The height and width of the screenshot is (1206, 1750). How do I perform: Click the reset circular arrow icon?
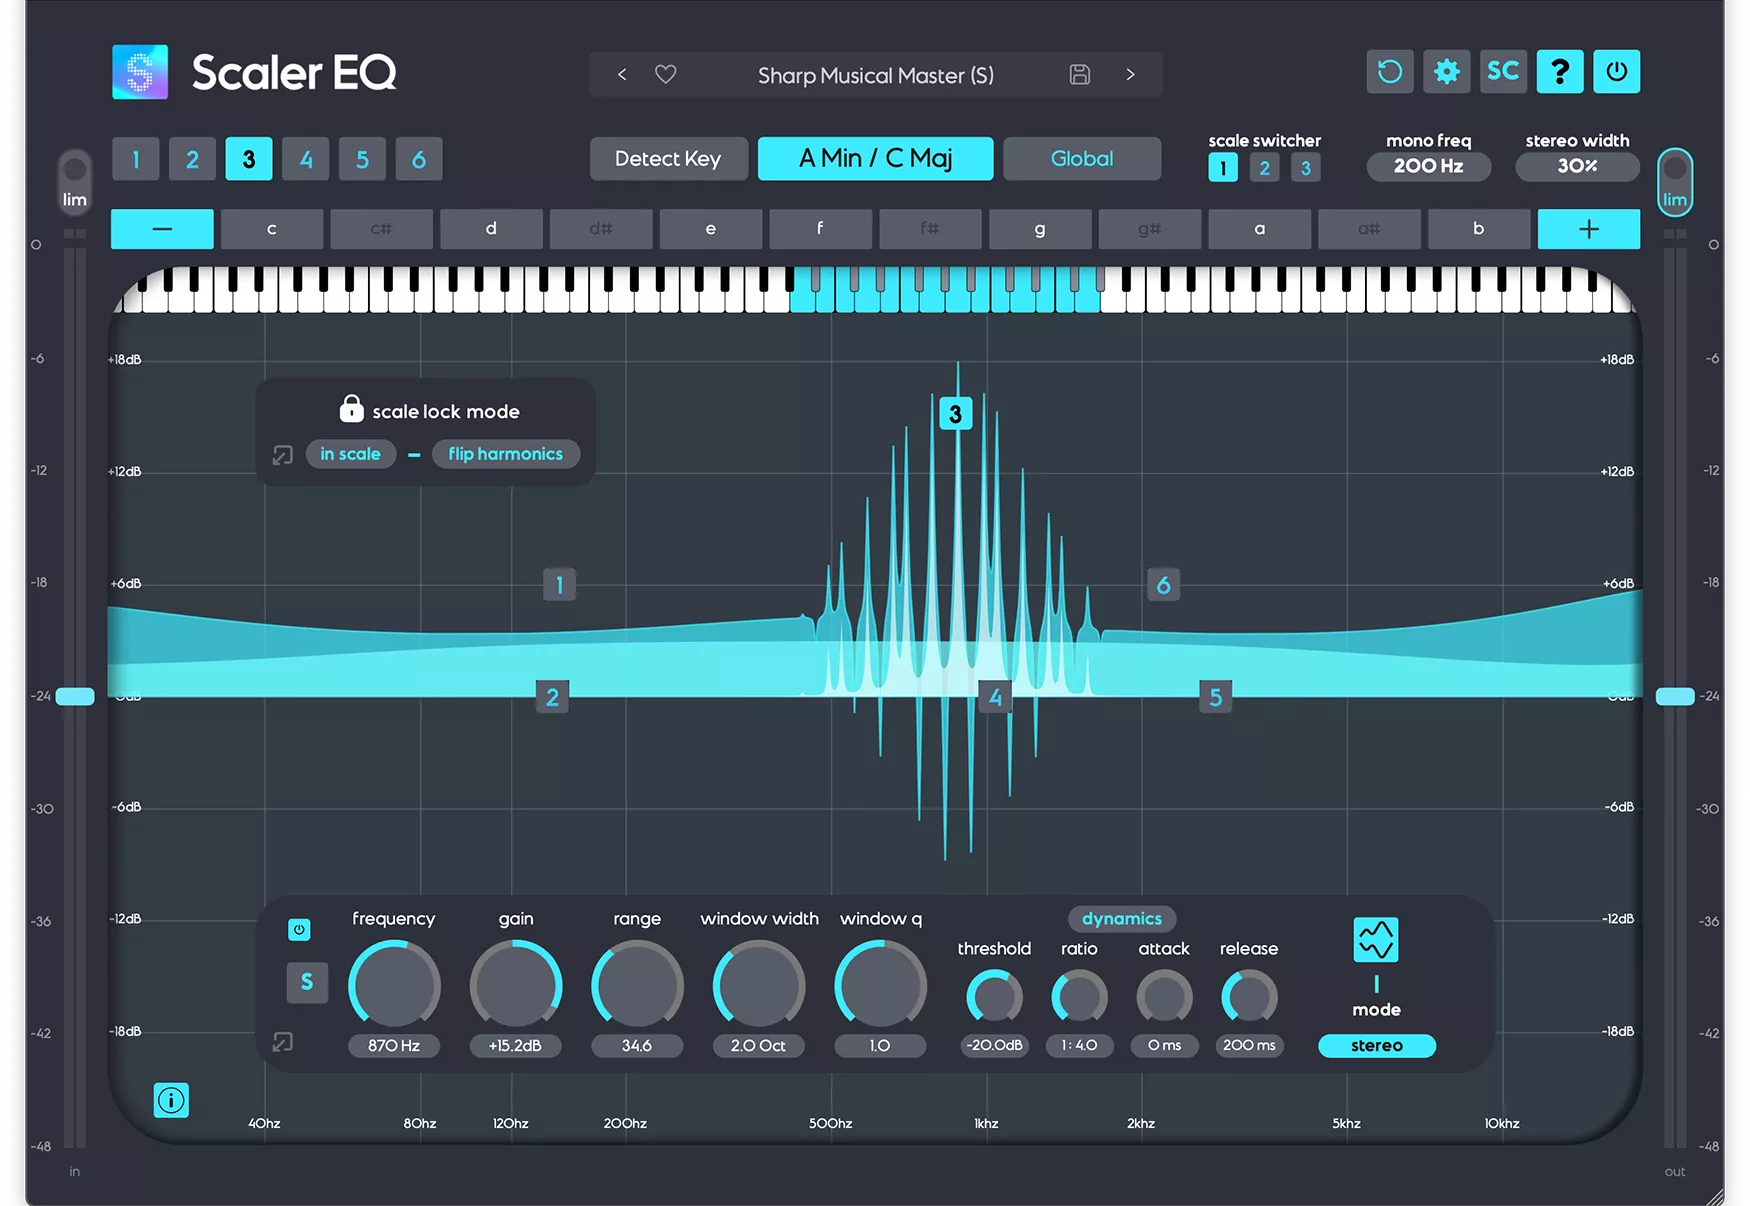1389,71
